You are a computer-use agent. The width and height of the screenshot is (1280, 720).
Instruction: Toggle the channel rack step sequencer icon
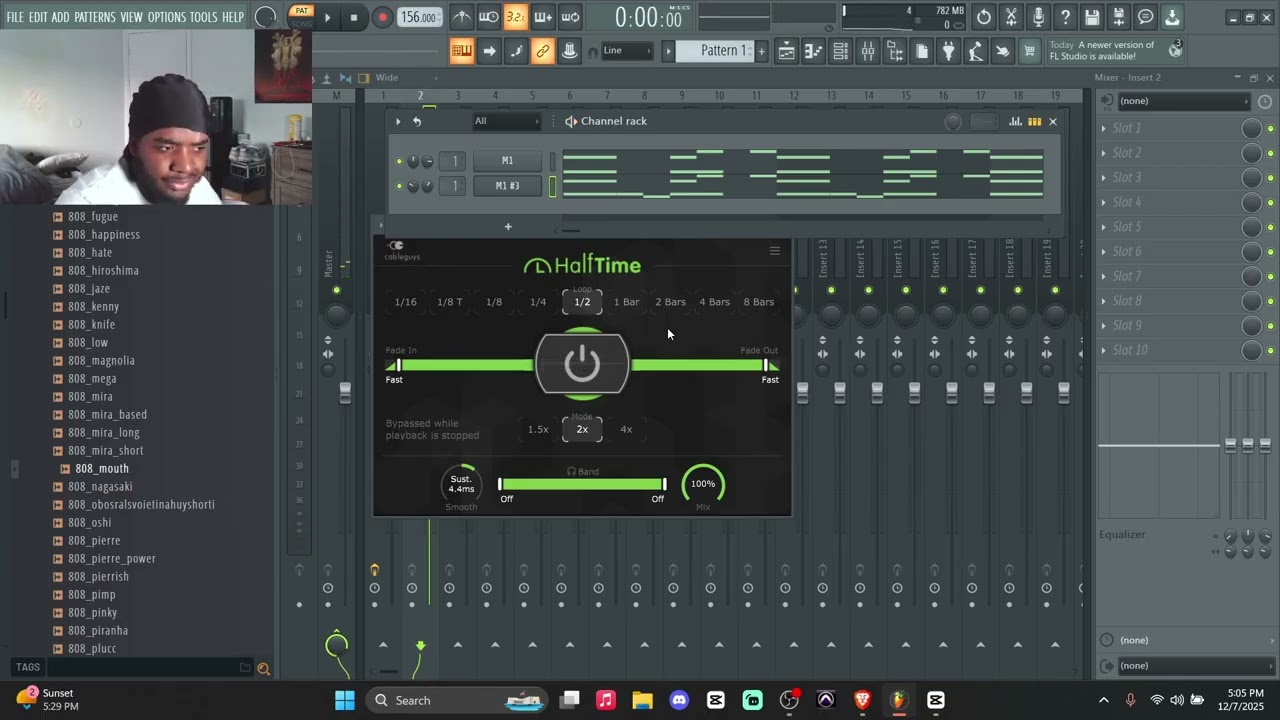tap(1034, 122)
